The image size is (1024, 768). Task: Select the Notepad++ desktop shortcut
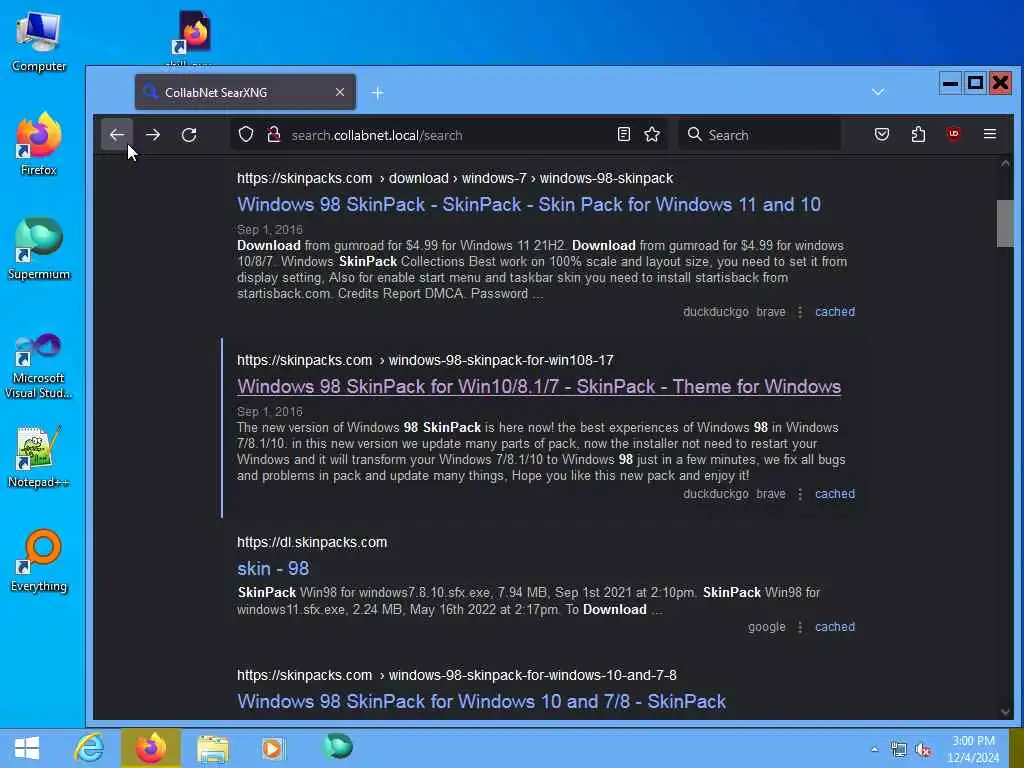(x=39, y=457)
